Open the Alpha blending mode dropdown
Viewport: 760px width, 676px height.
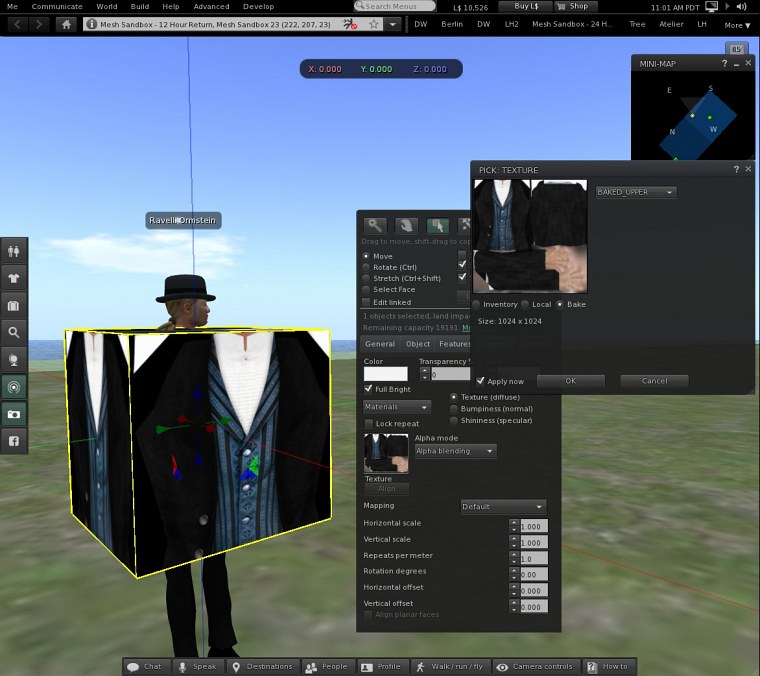[x=456, y=451]
